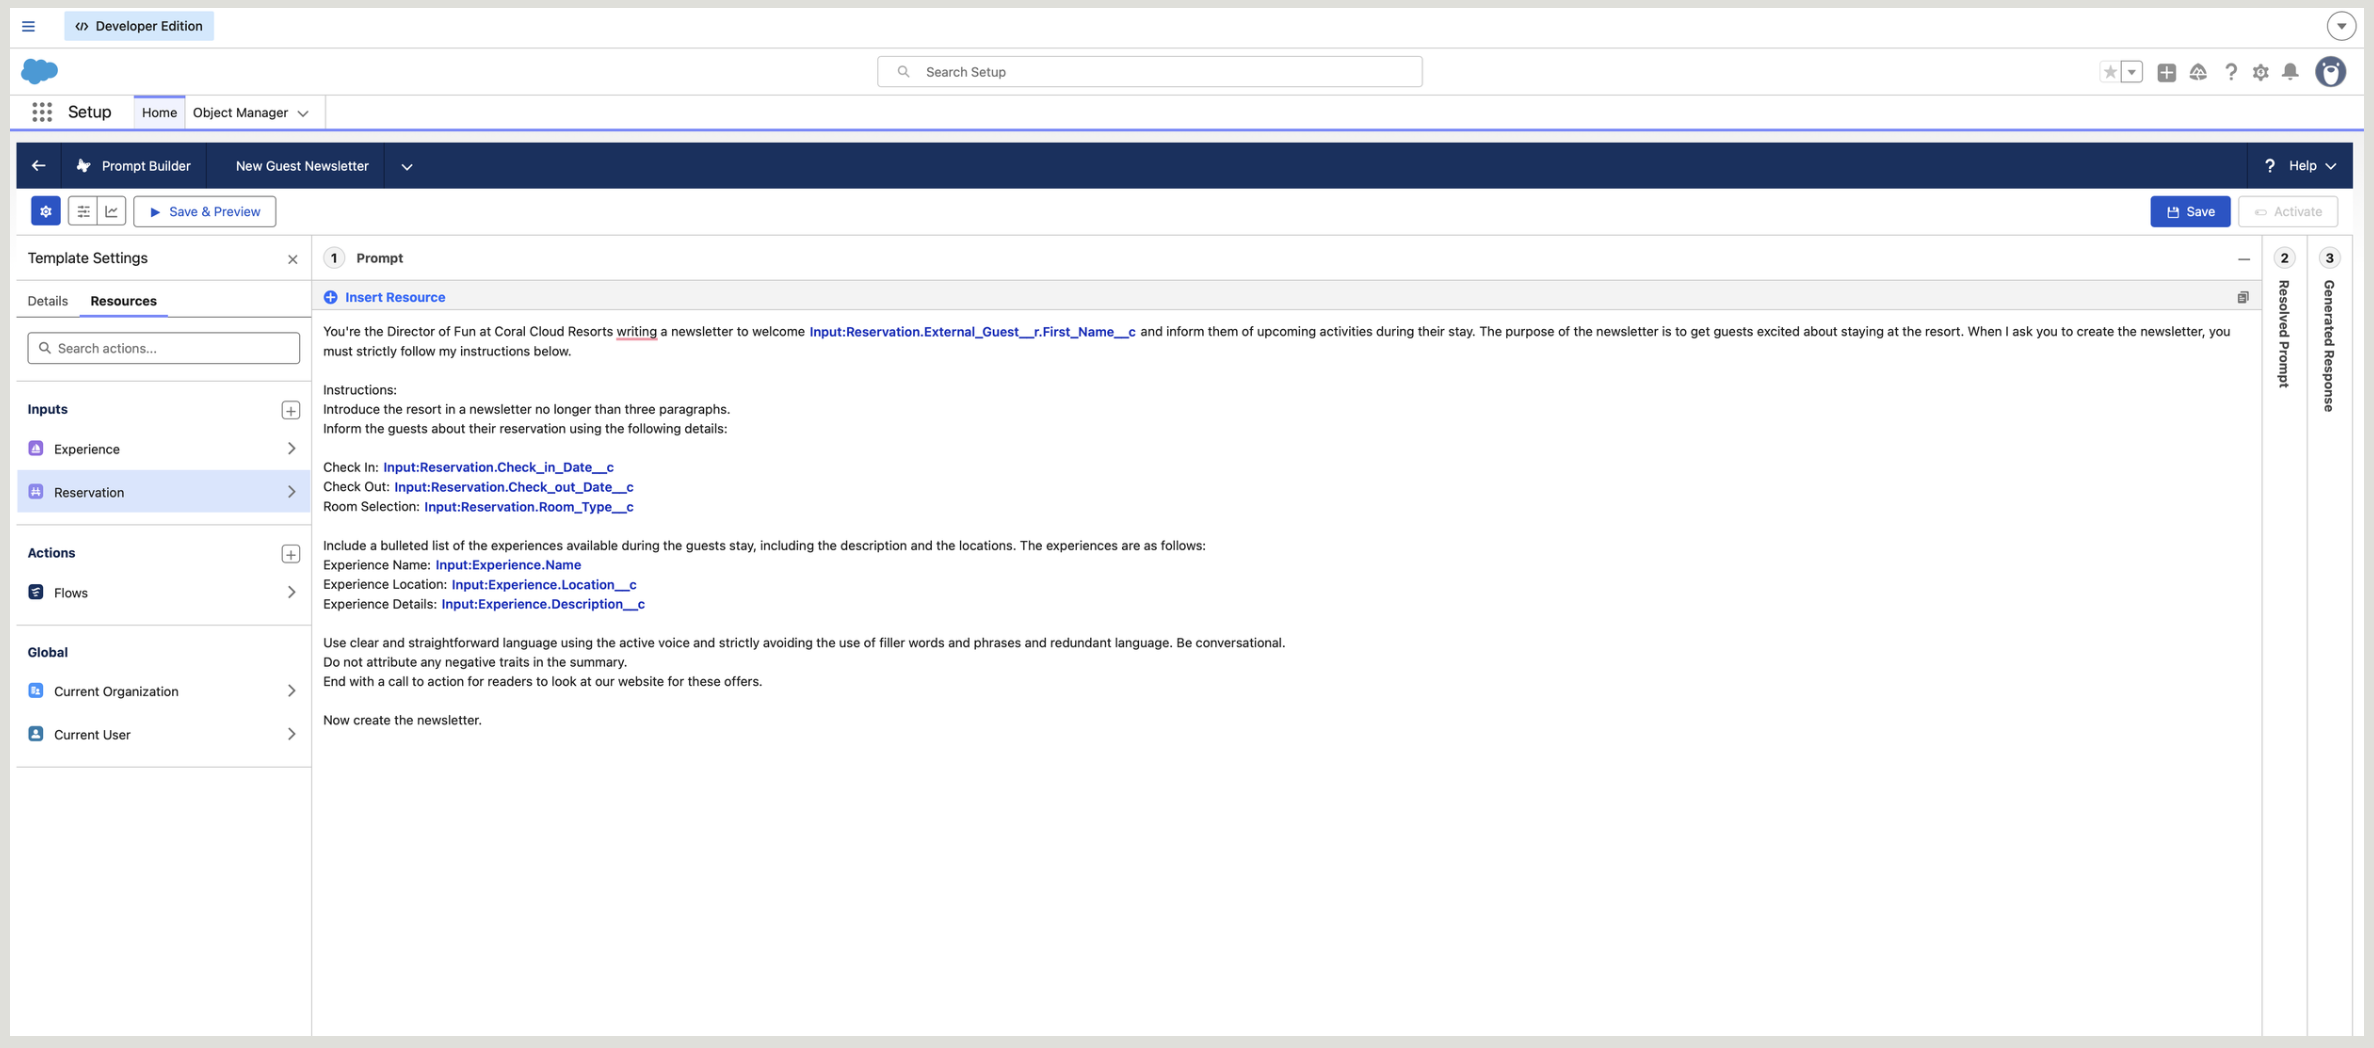Click the Experience.Location__c merge field
The height and width of the screenshot is (1048, 2374).
tap(543, 585)
